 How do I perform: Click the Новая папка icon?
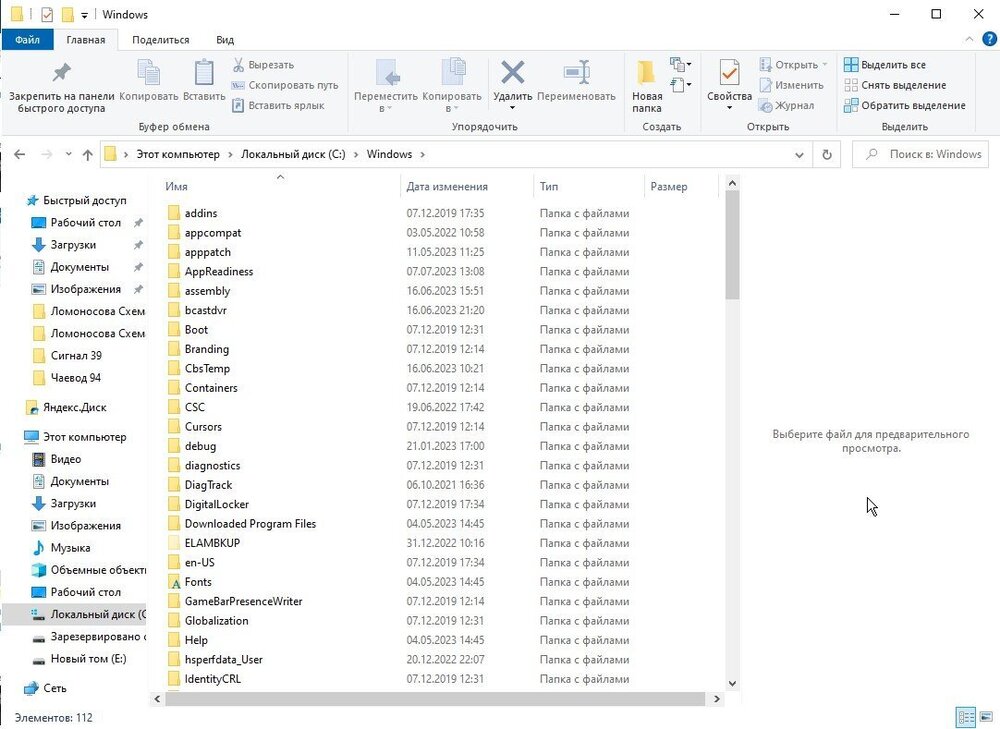click(x=646, y=73)
